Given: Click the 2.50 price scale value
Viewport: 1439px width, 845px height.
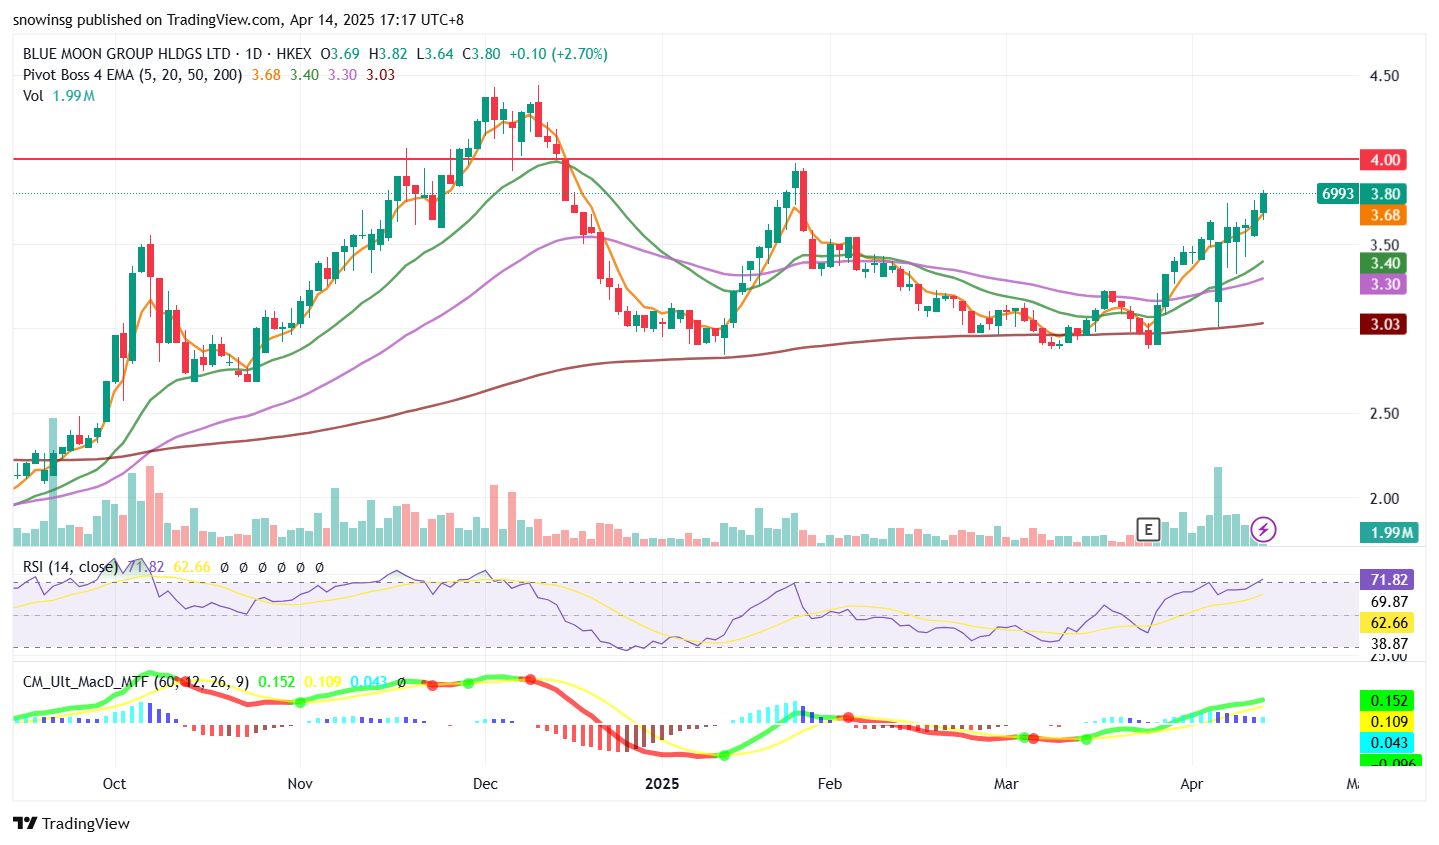Looking at the screenshot, I should point(1385,413).
